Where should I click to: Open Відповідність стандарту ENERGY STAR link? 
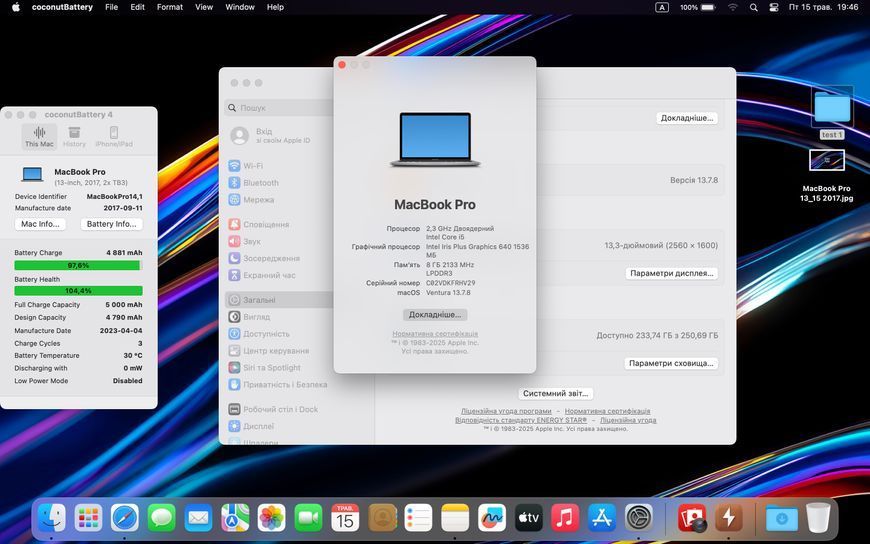point(521,420)
